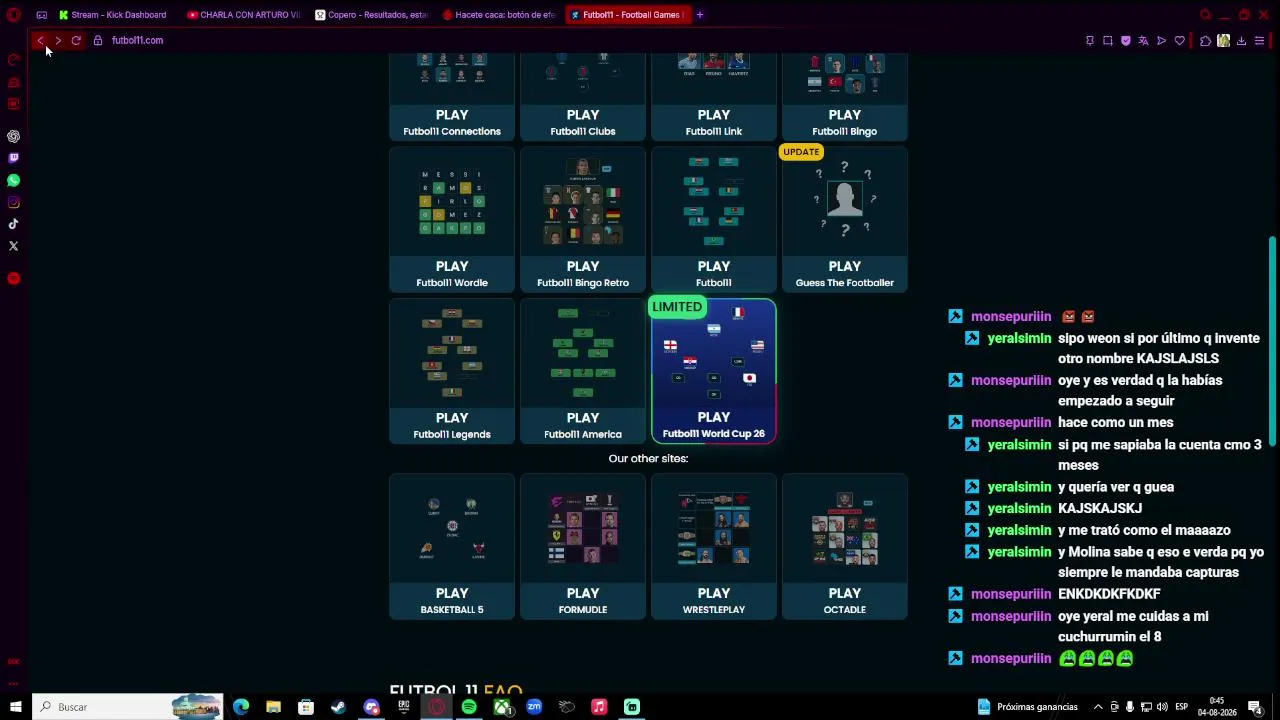This screenshot has height=720, width=1280.
Task: Play Futbol11 America
Action: click(583, 371)
